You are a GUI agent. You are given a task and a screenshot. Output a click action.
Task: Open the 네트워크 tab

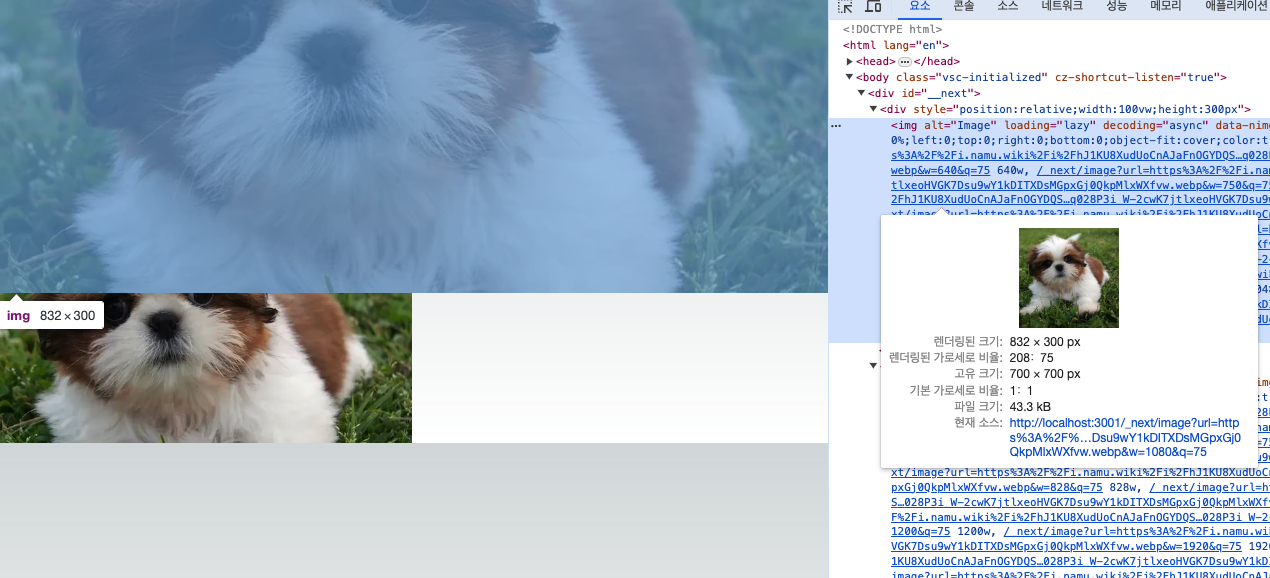coord(1062,6)
